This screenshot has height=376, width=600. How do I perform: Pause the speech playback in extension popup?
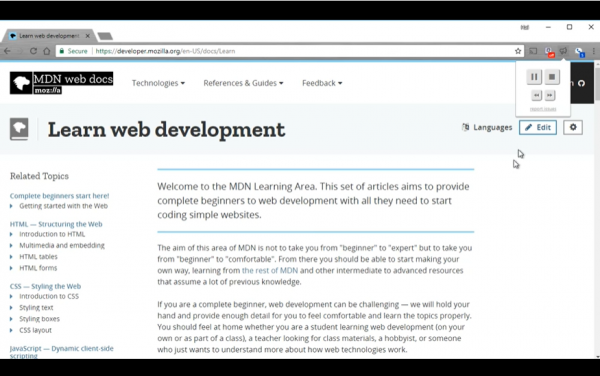tap(534, 77)
